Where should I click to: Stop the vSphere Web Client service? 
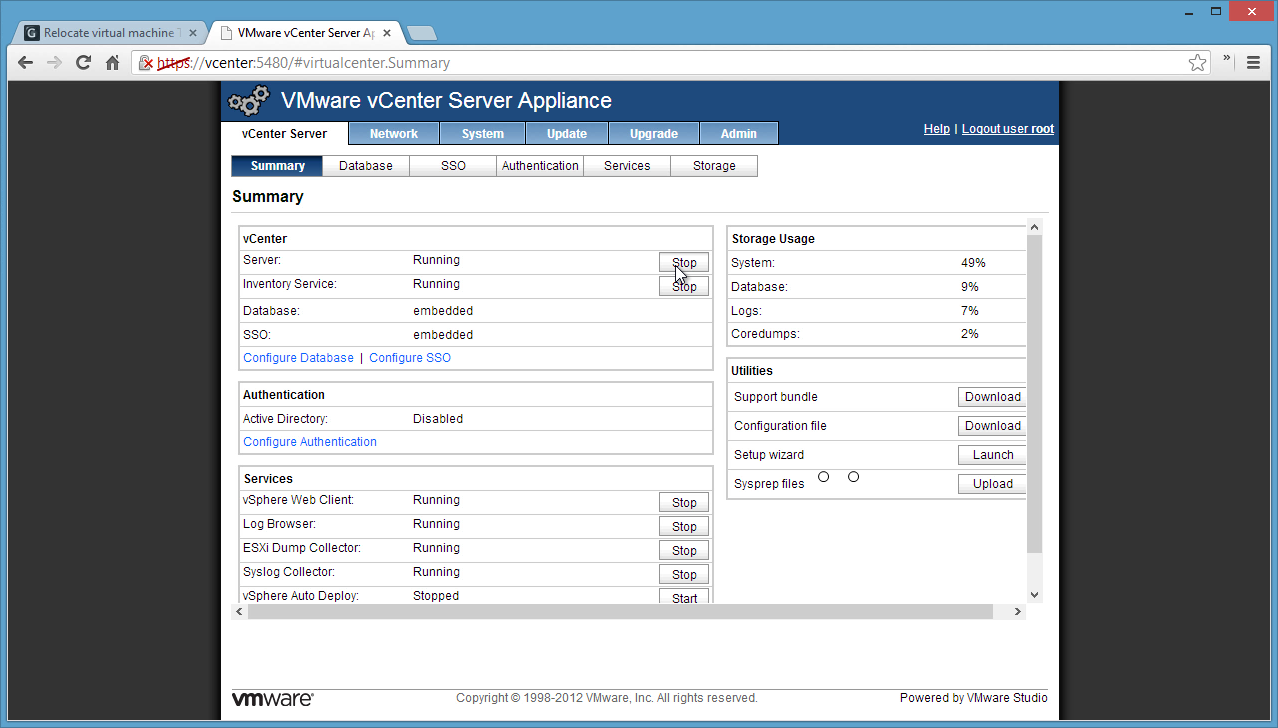point(684,503)
